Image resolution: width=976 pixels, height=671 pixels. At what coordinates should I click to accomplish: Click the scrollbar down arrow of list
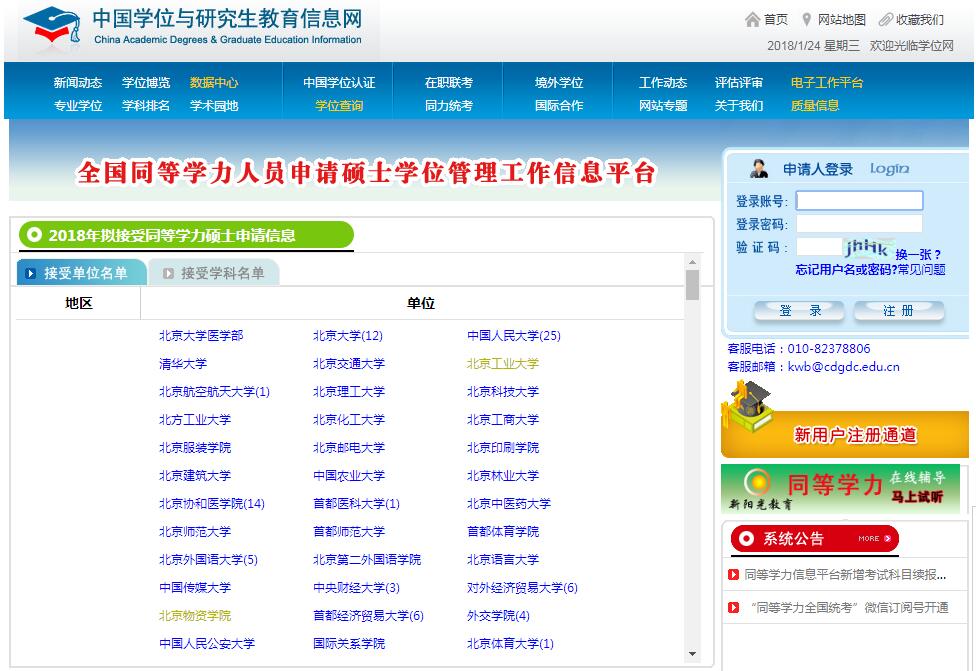pyautogui.click(x=692, y=655)
